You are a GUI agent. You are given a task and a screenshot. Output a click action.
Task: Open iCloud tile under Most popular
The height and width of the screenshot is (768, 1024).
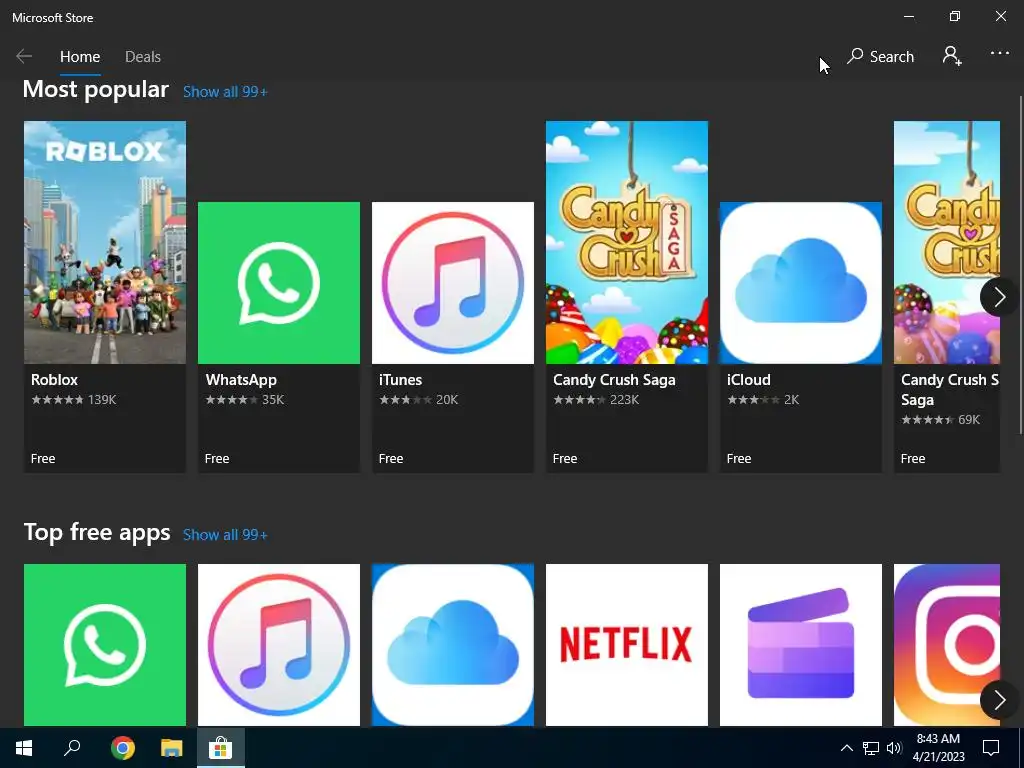pos(801,336)
